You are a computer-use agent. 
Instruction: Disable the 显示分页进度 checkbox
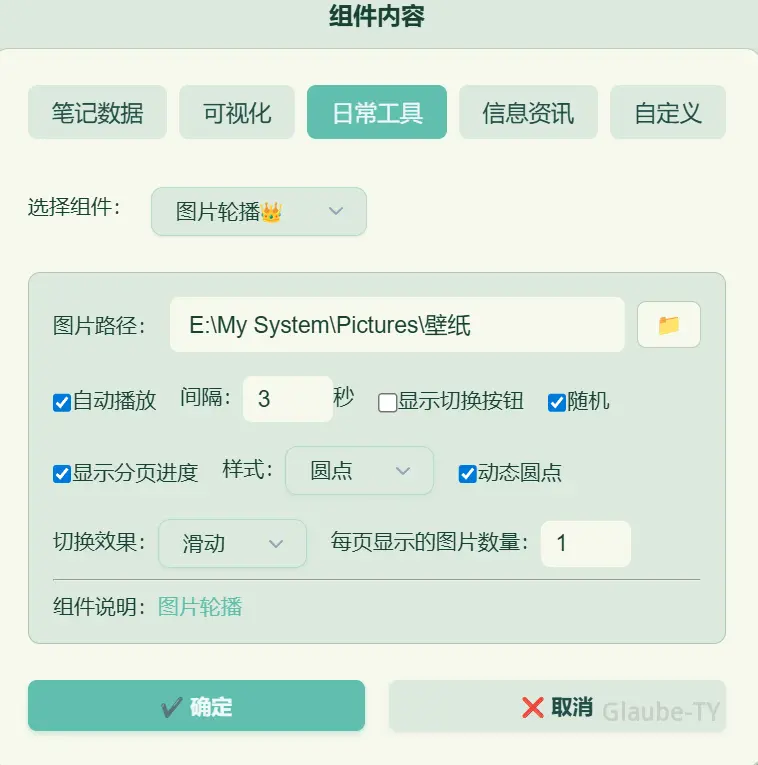point(62,474)
